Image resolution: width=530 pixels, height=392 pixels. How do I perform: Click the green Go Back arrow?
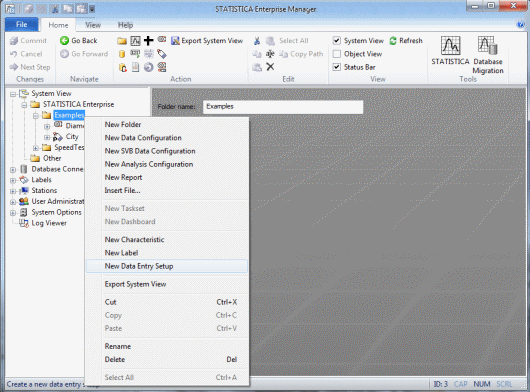64,41
